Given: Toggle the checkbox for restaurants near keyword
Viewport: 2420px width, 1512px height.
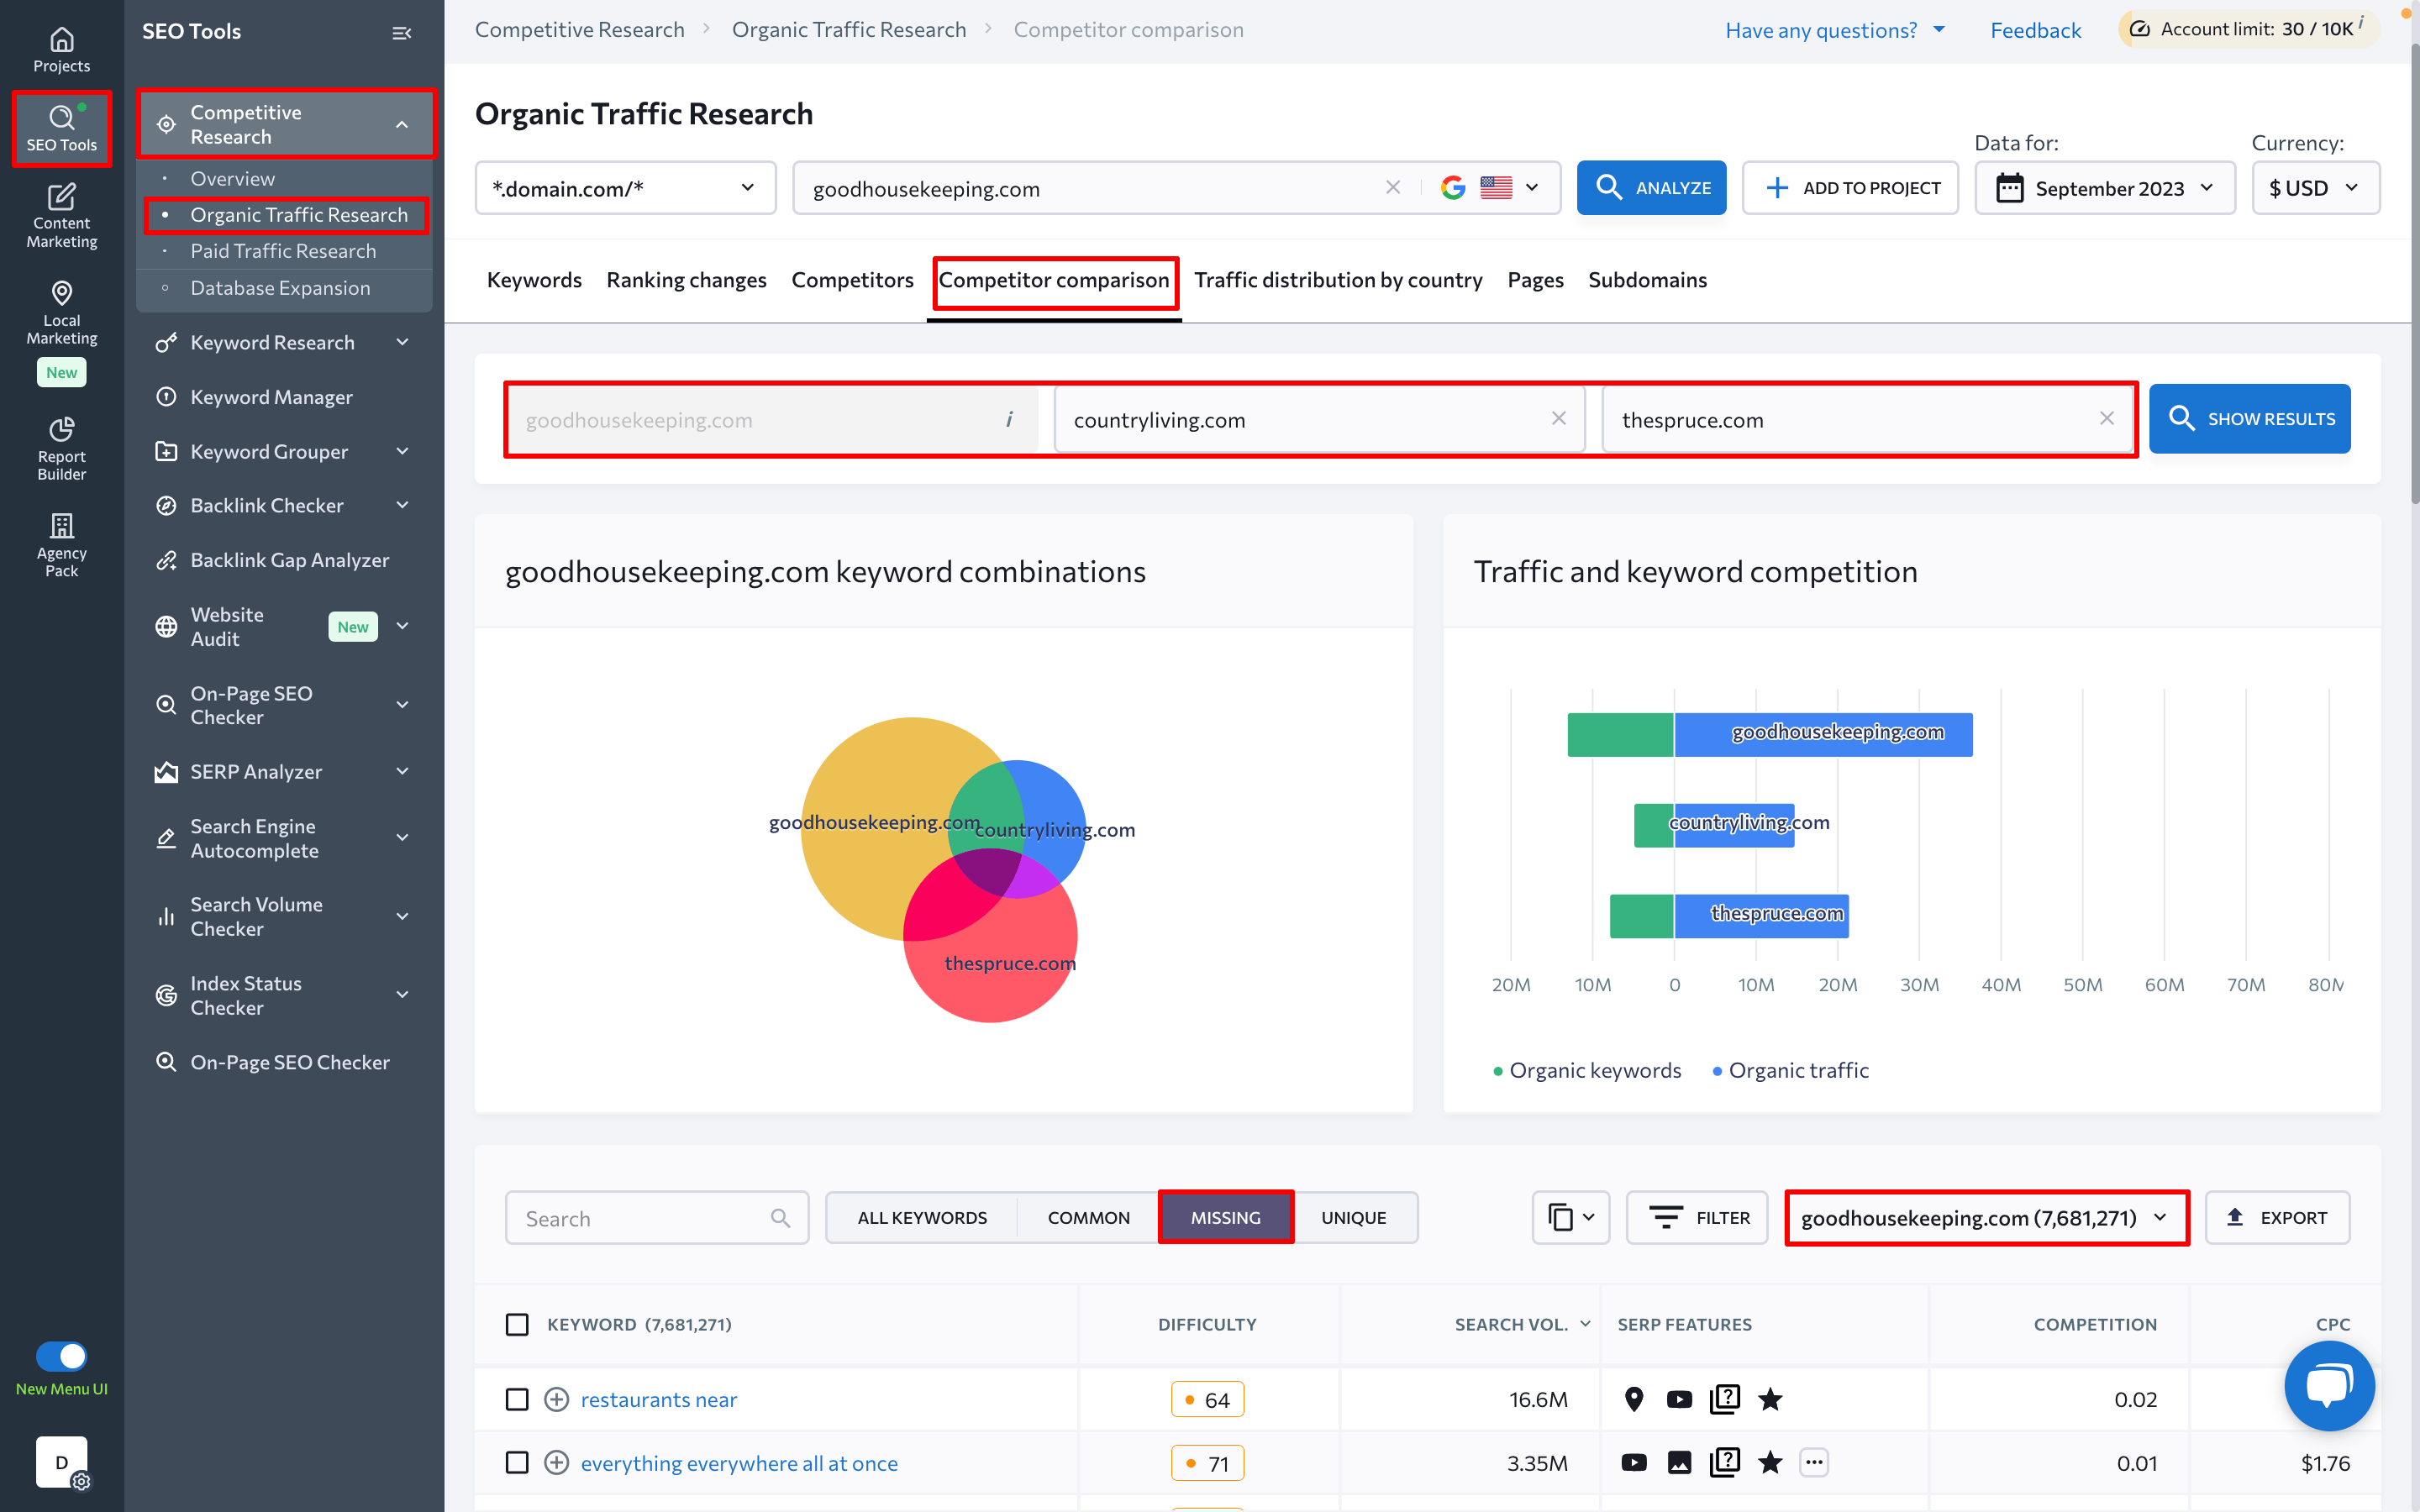Looking at the screenshot, I should (x=518, y=1399).
